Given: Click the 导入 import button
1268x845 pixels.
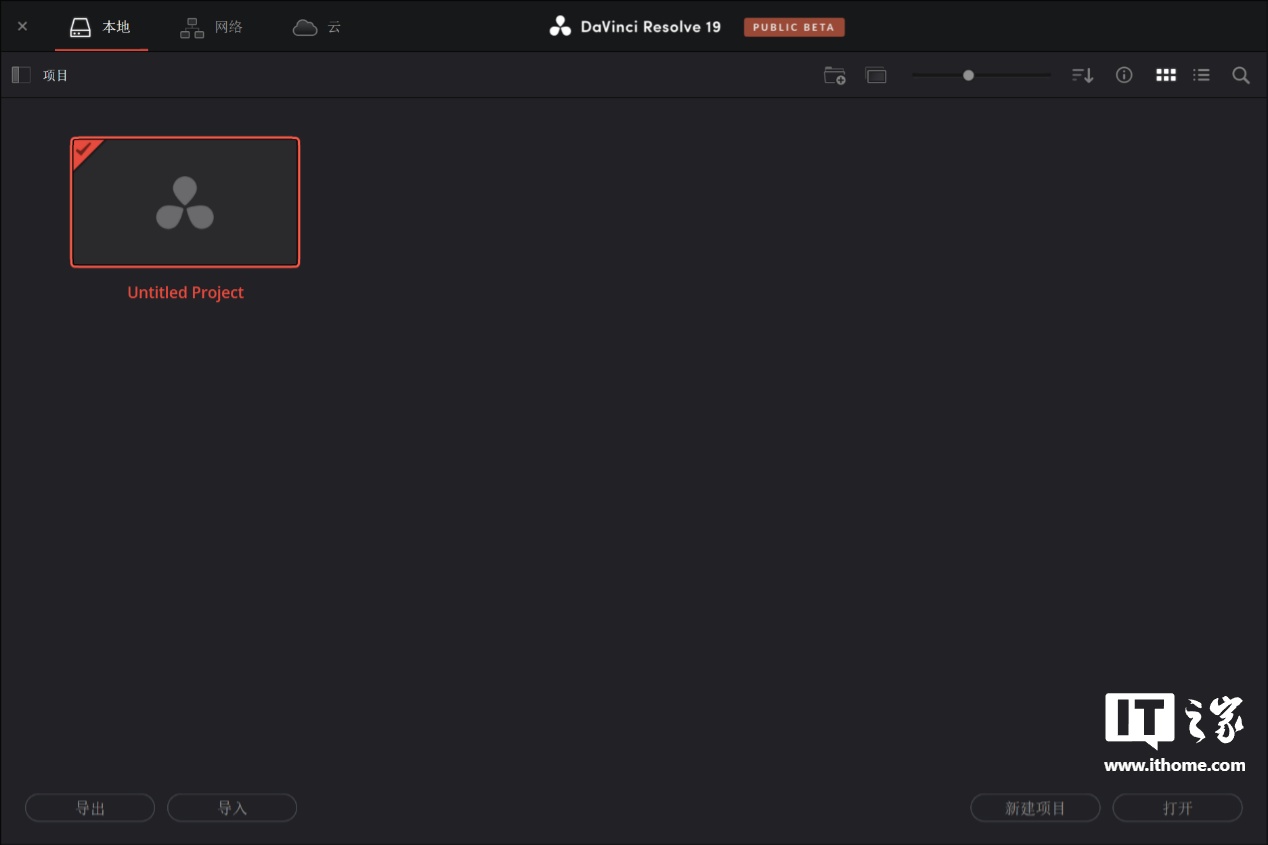Looking at the screenshot, I should tap(232, 808).
